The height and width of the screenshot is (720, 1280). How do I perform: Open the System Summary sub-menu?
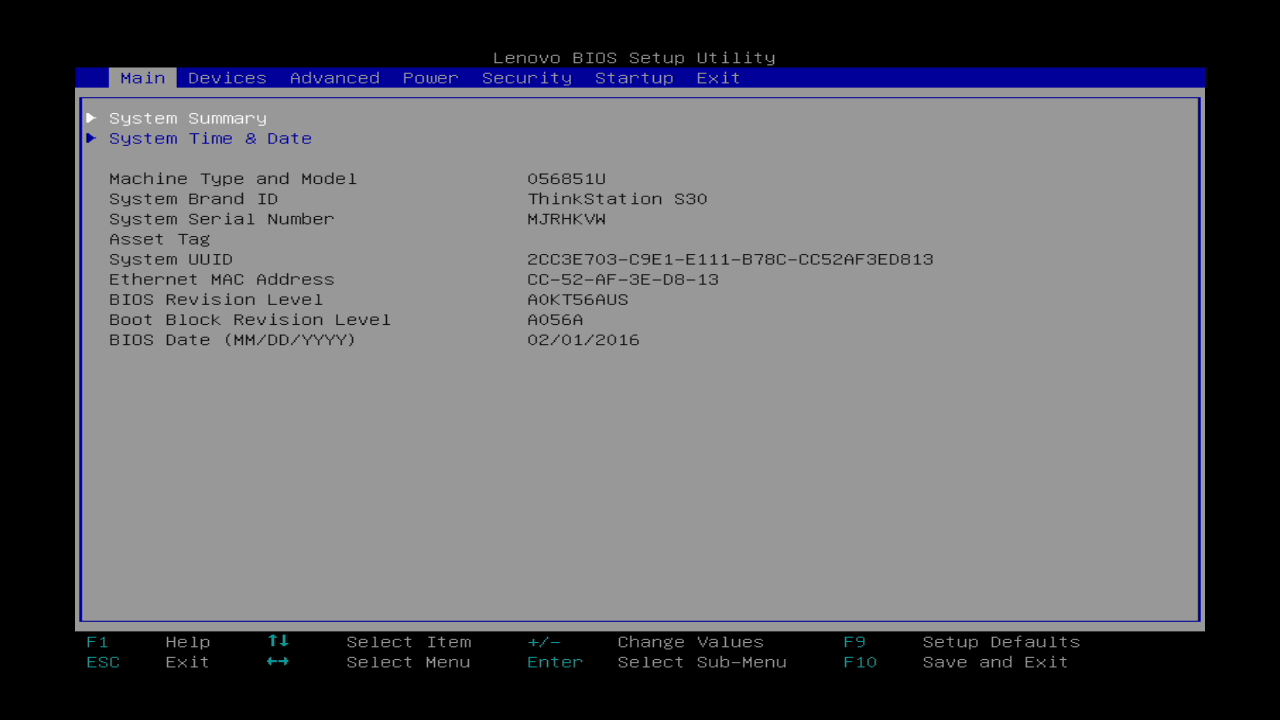coord(188,118)
